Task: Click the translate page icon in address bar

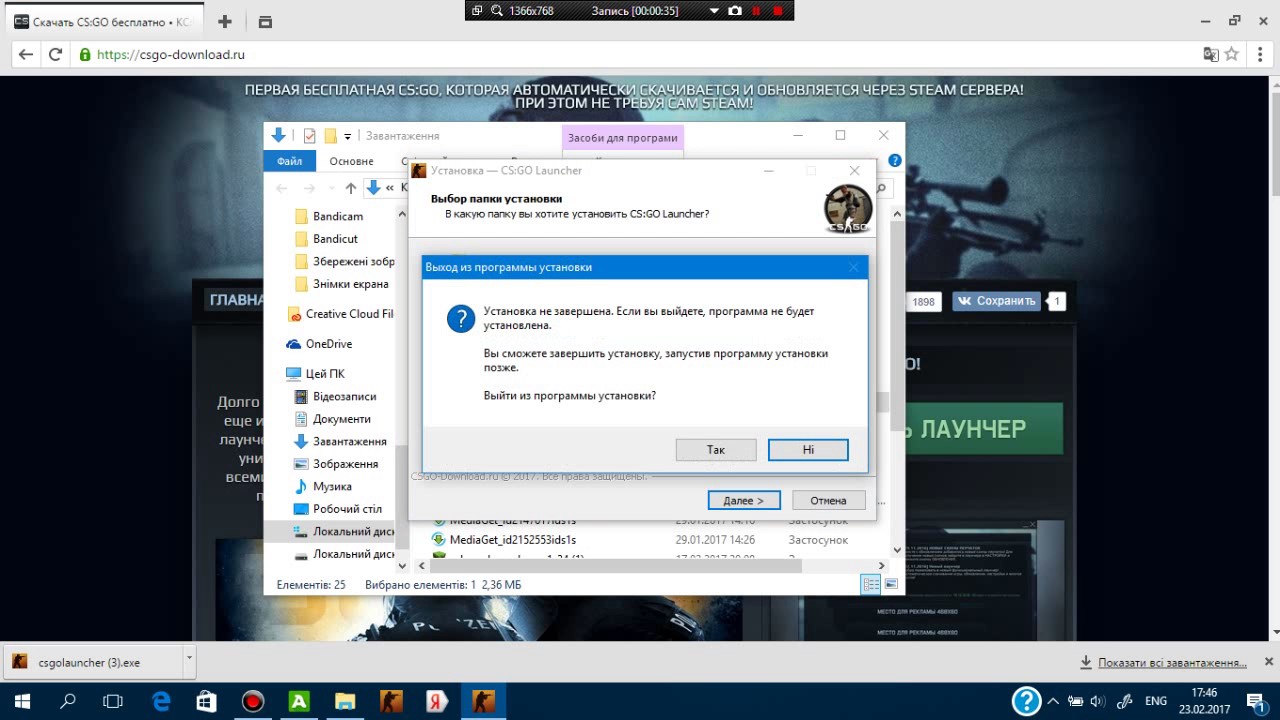Action: tap(1210, 55)
